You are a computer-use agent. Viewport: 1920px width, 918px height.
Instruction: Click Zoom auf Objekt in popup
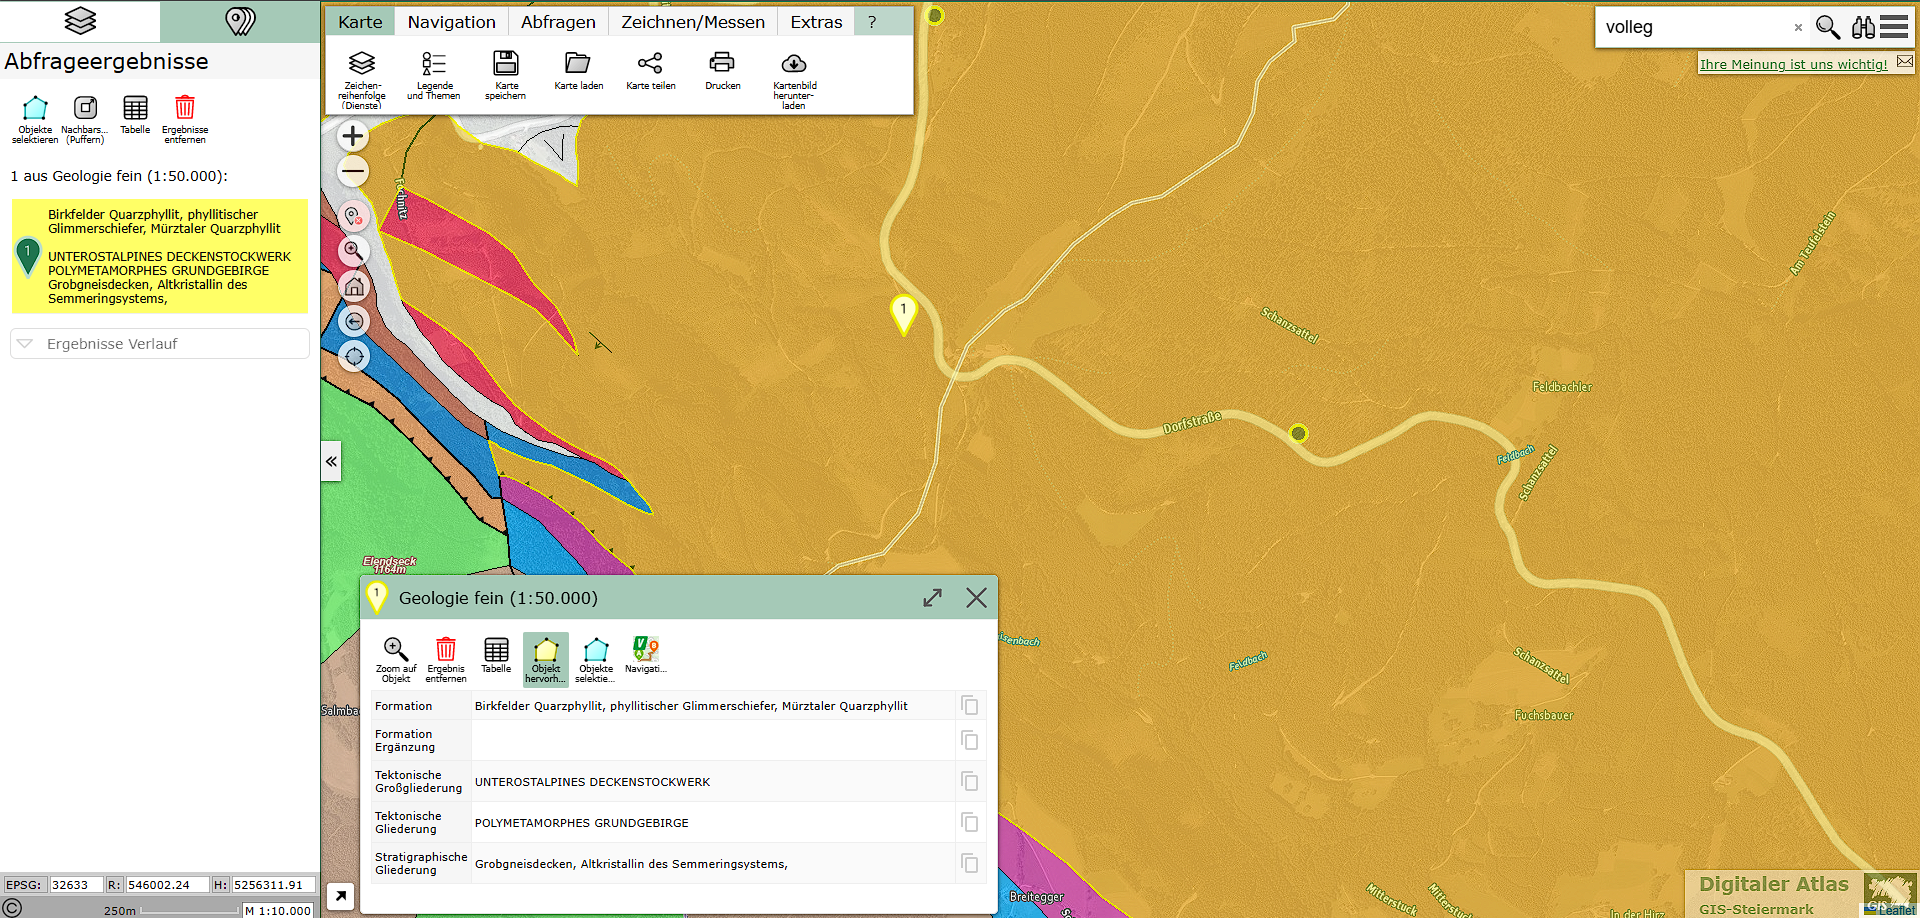point(396,659)
